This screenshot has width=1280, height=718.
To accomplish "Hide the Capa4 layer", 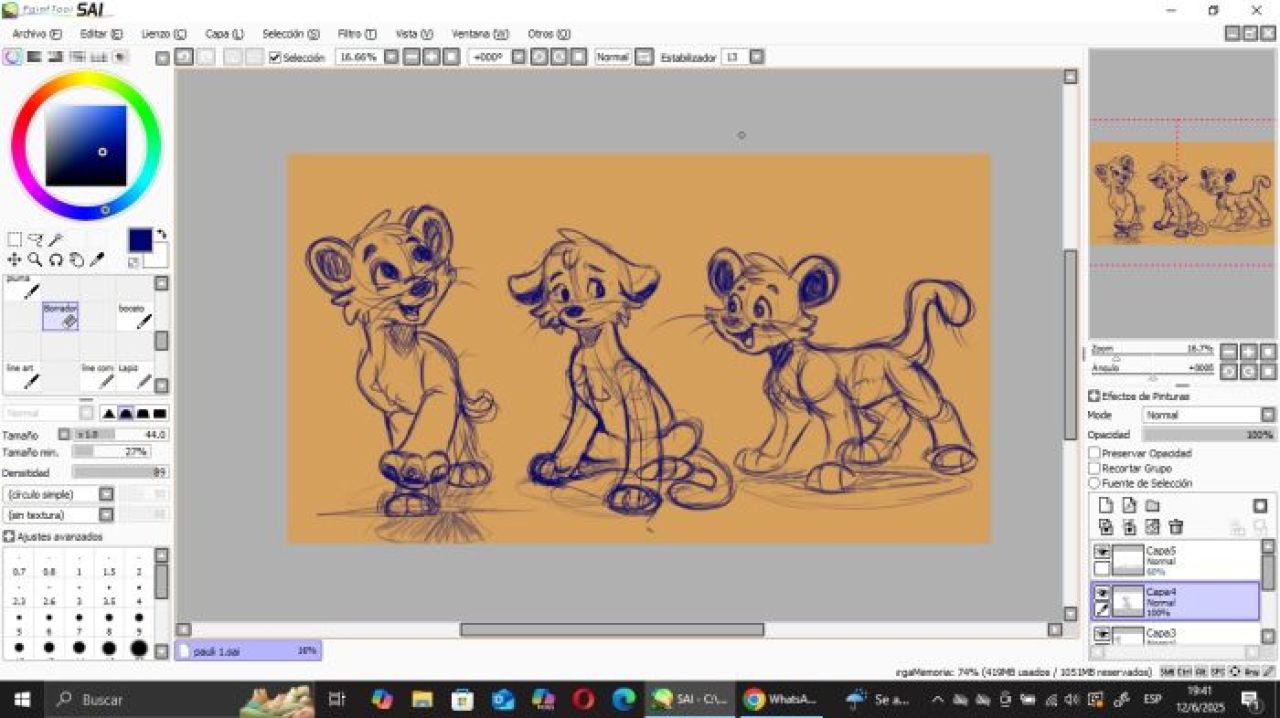I will click(1102, 593).
